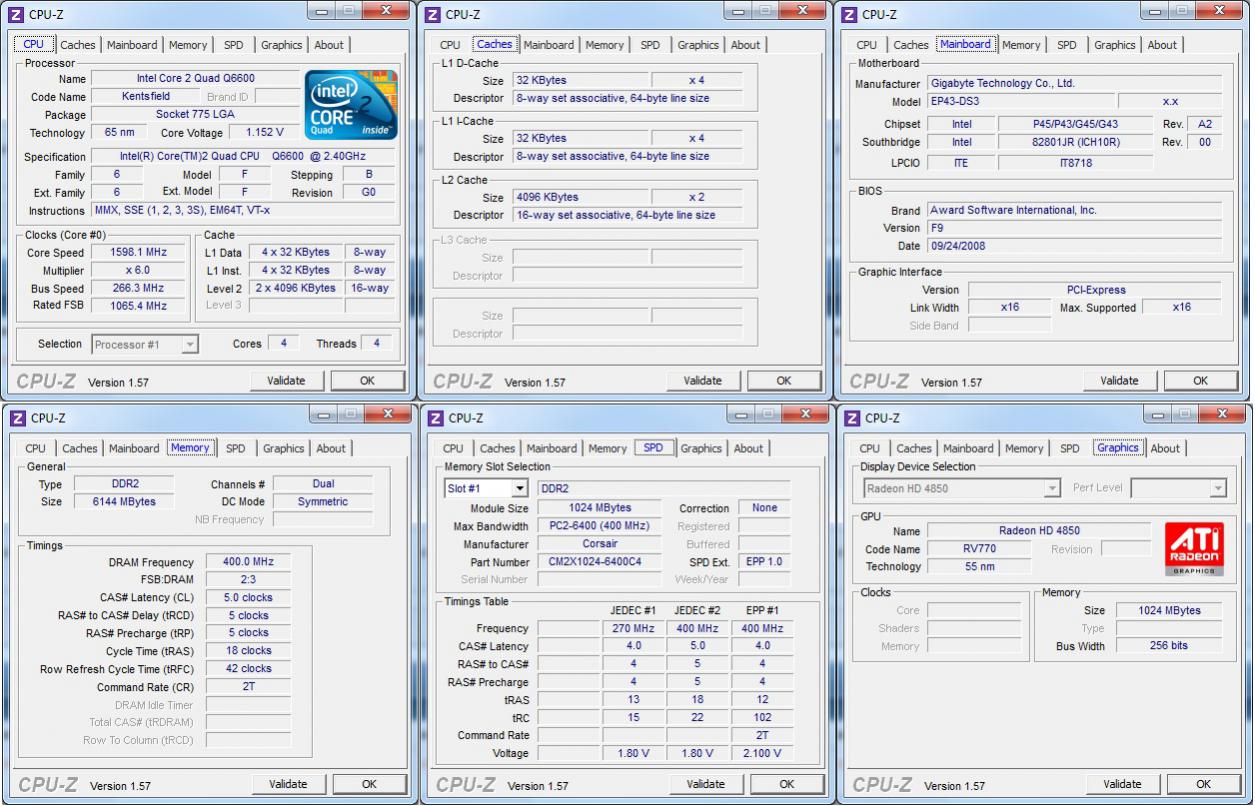The width and height of the screenshot is (1255, 806).
Task: Click the Kentsfield code name field
Action: click(x=146, y=96)
